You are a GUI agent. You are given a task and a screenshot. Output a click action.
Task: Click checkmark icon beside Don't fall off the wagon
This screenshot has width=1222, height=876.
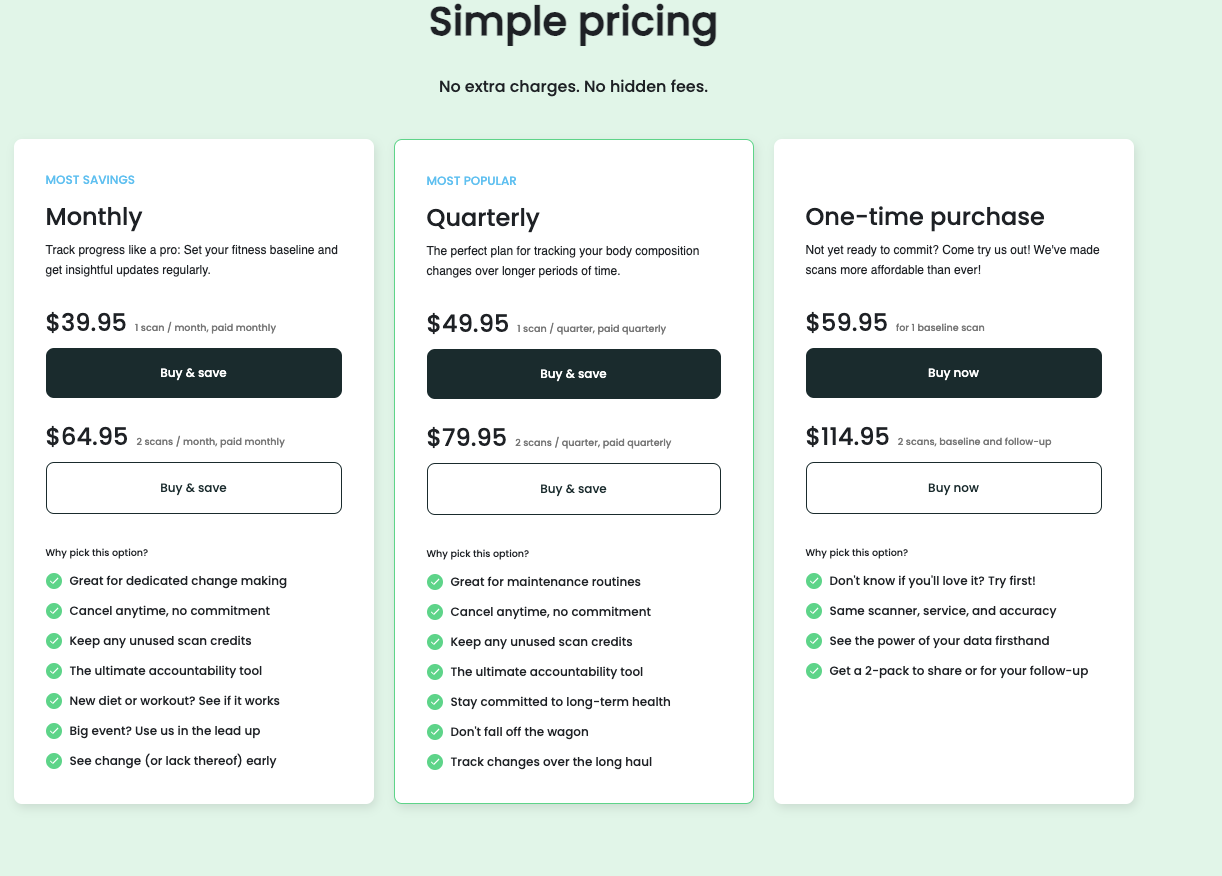(435, 732)
